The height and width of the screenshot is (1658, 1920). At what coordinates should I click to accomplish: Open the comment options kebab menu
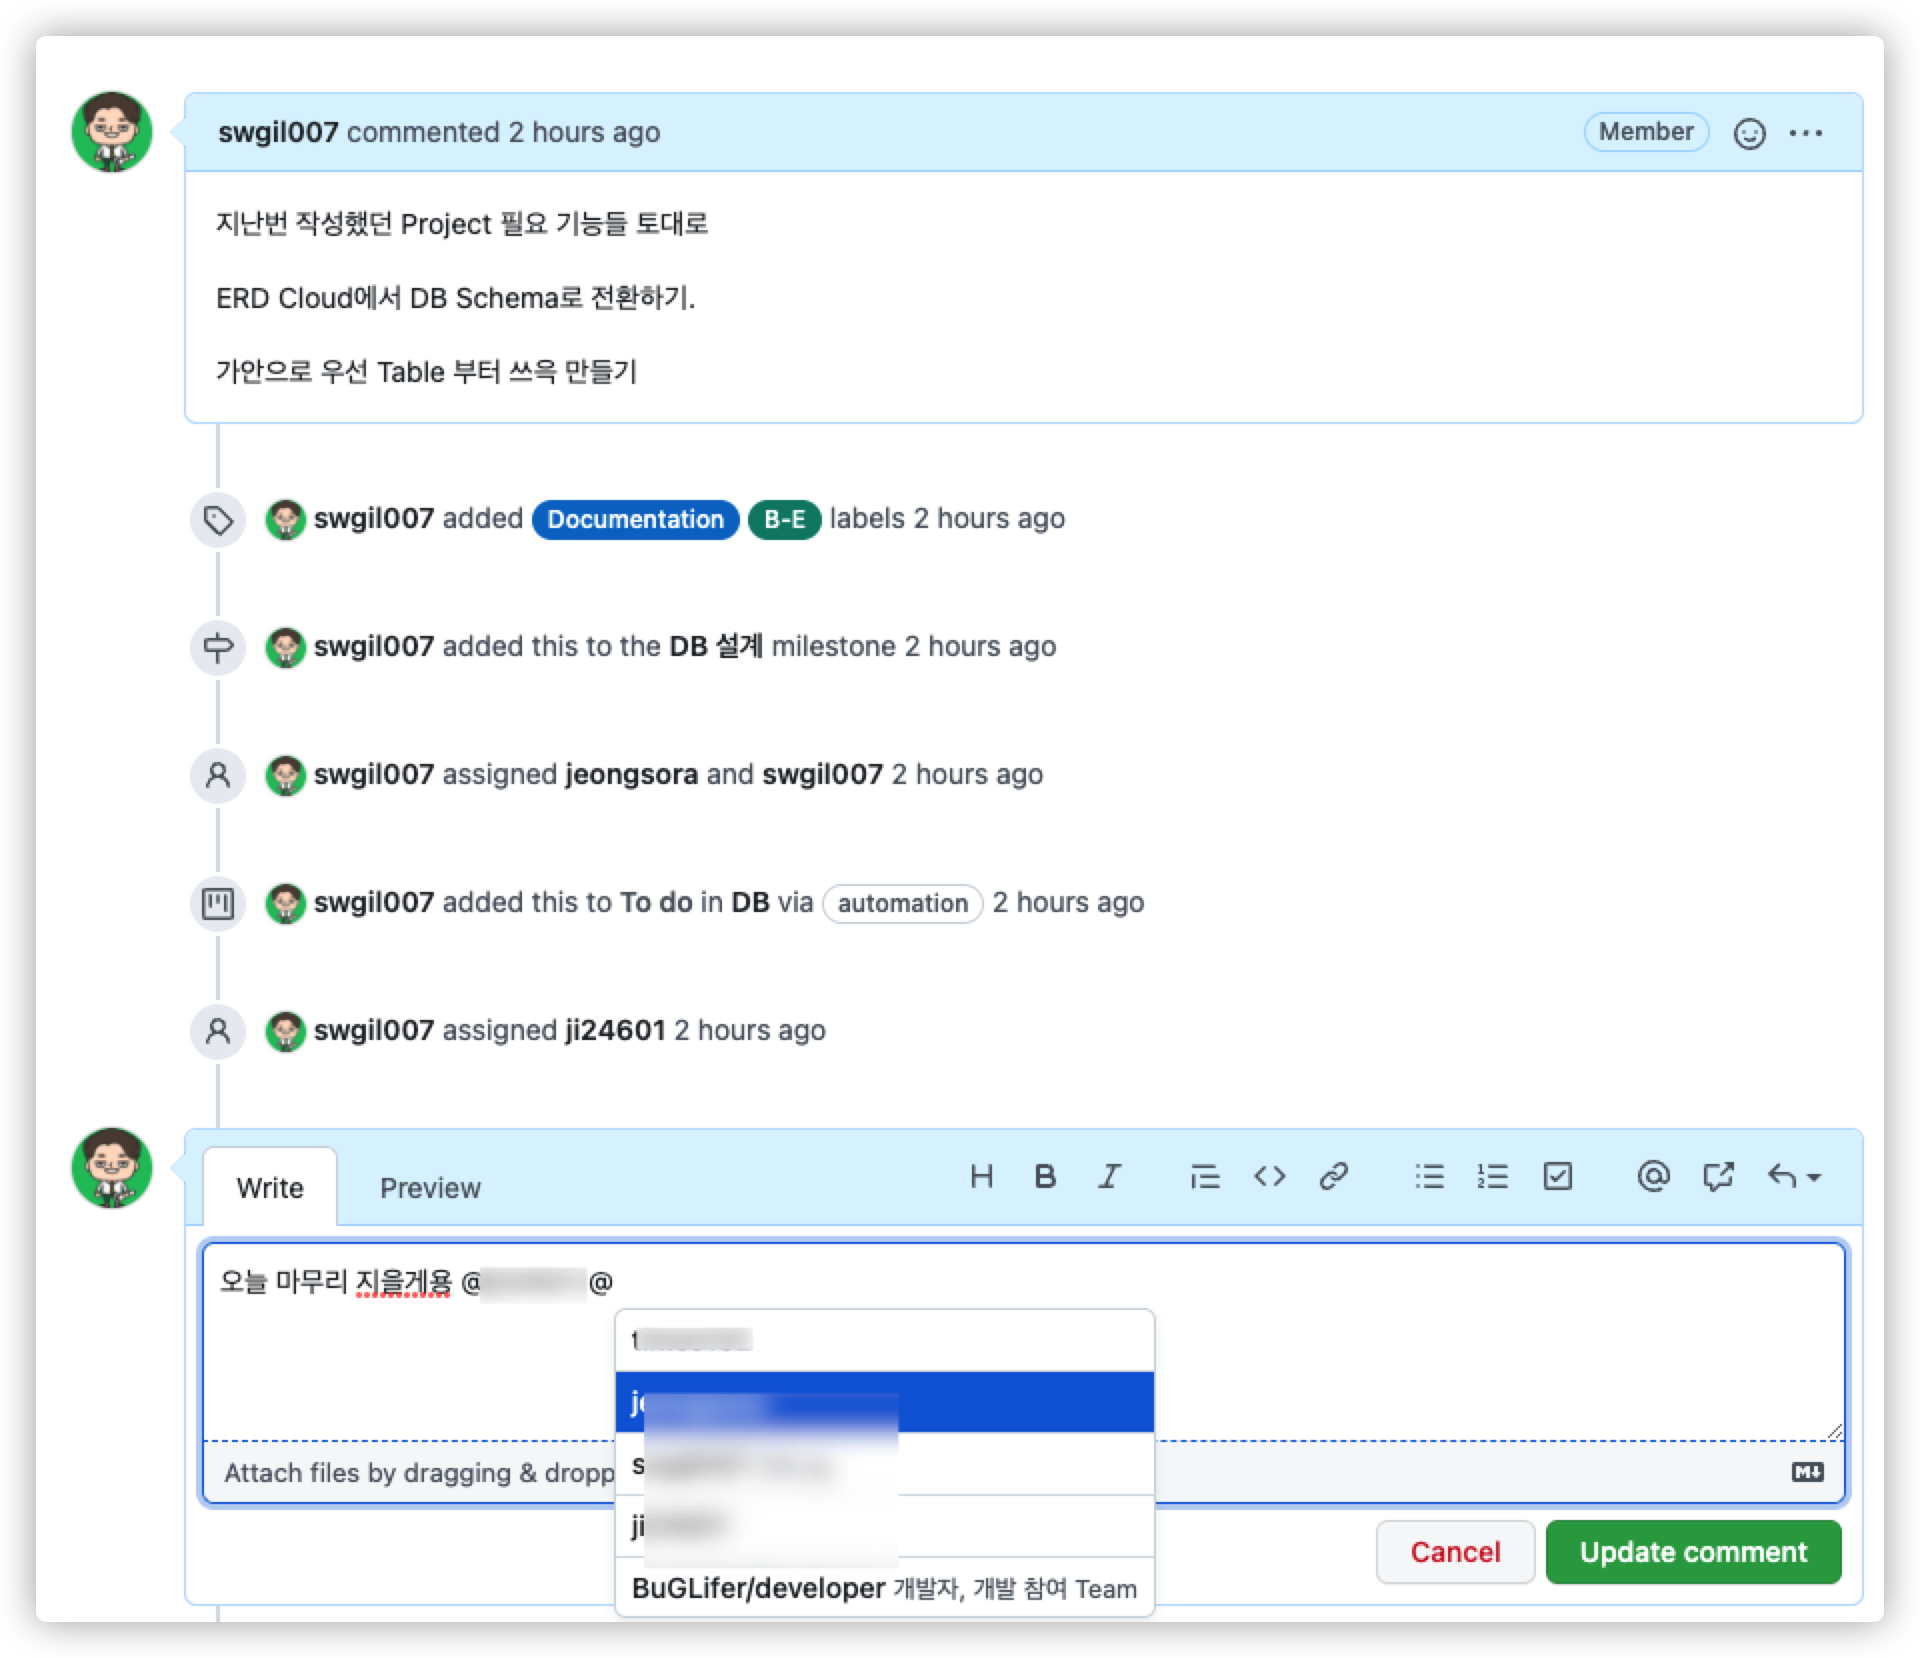[x=1807, y=132]
